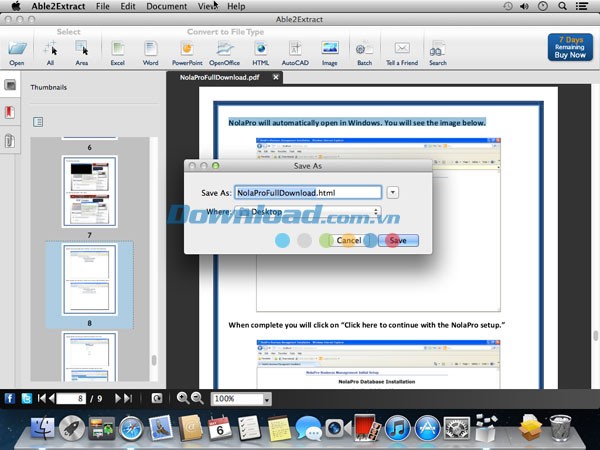
Task: Show the bookmarks side panel icon
Action: click(10, 112)
